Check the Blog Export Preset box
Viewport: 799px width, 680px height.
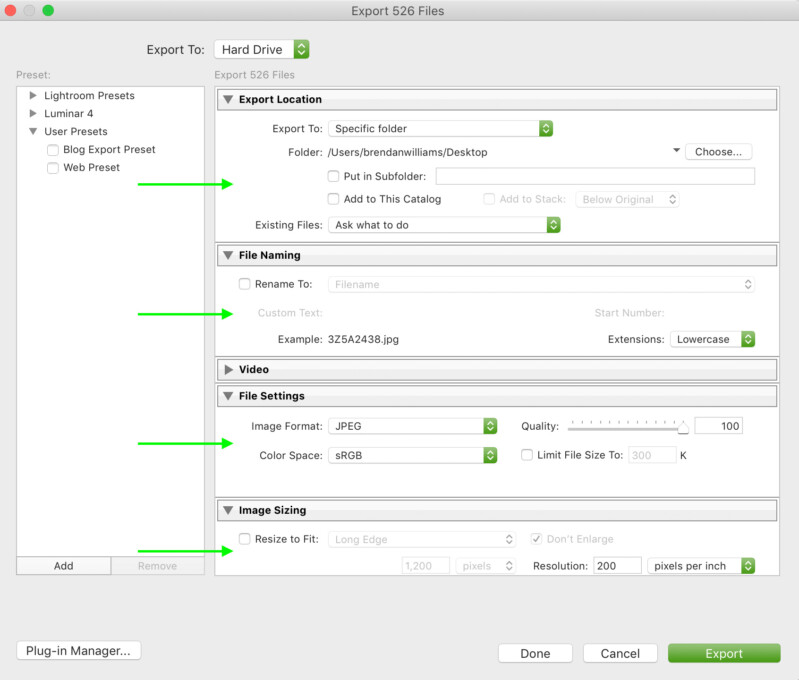pyautogui.click(x=53, y=150)
